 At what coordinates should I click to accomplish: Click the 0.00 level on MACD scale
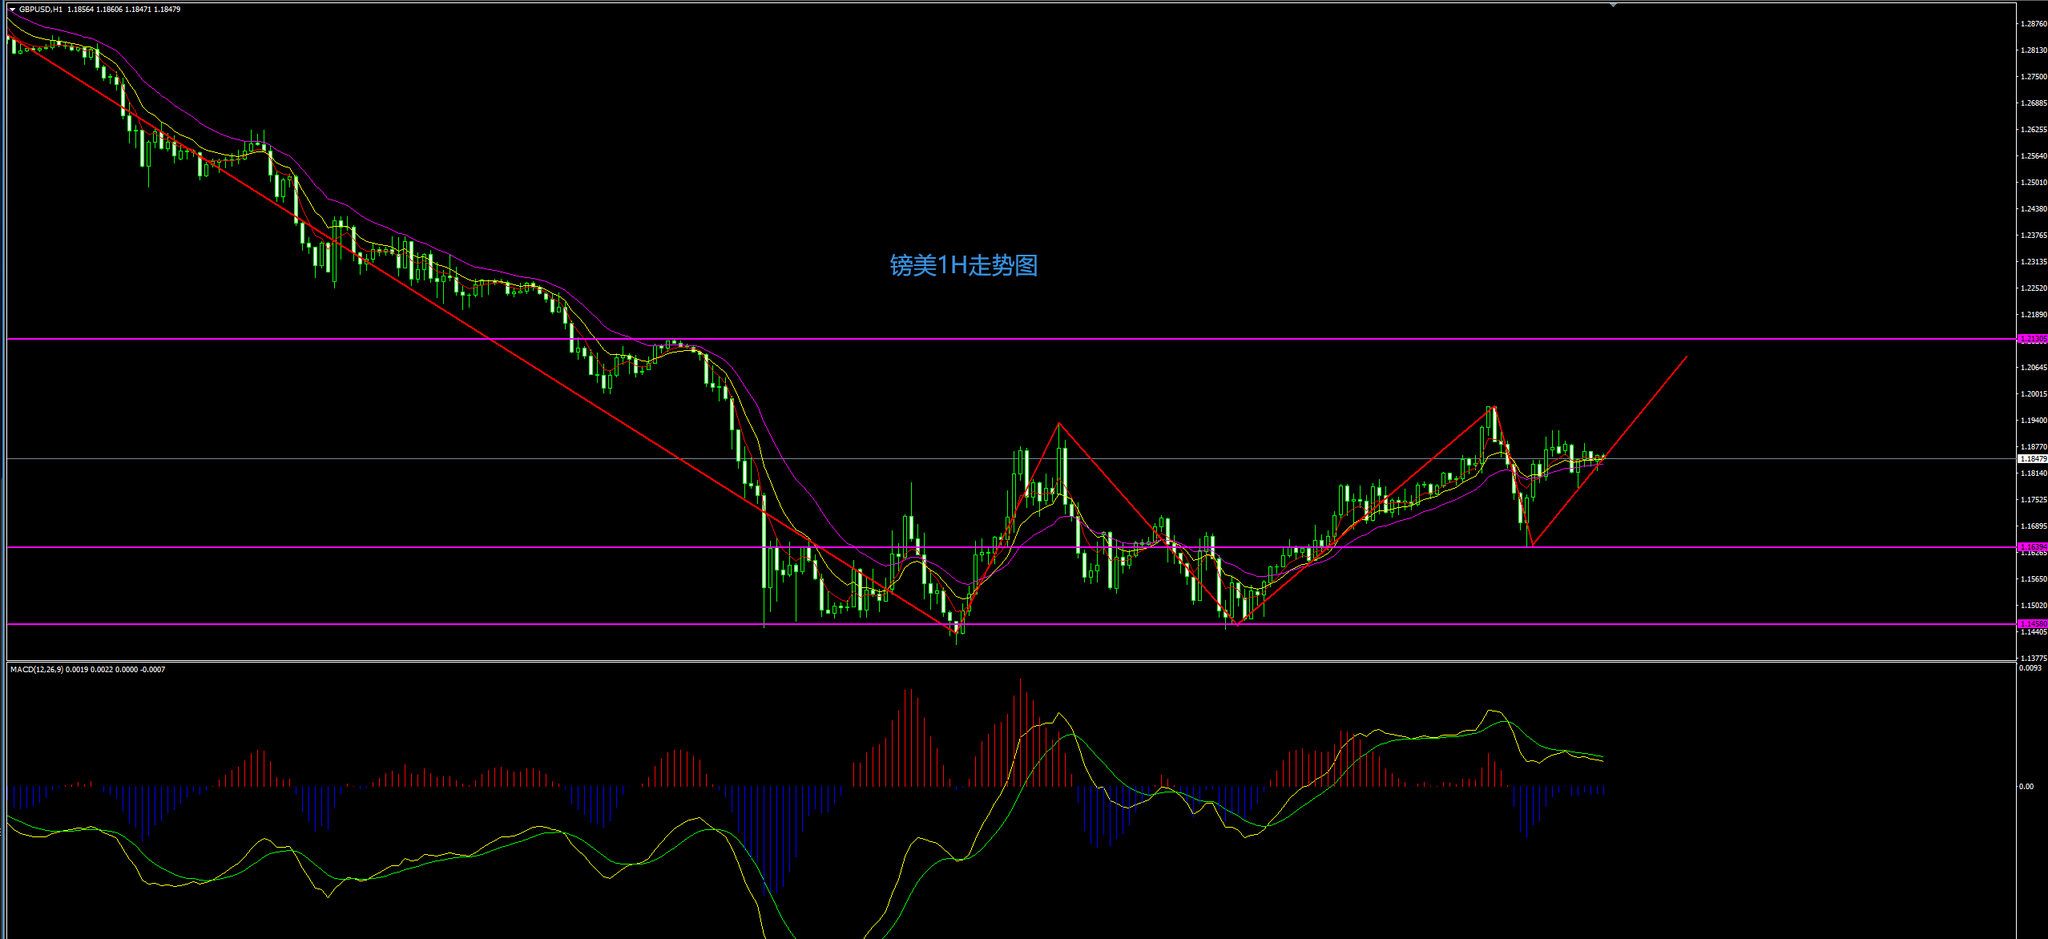pos(2026,786)
